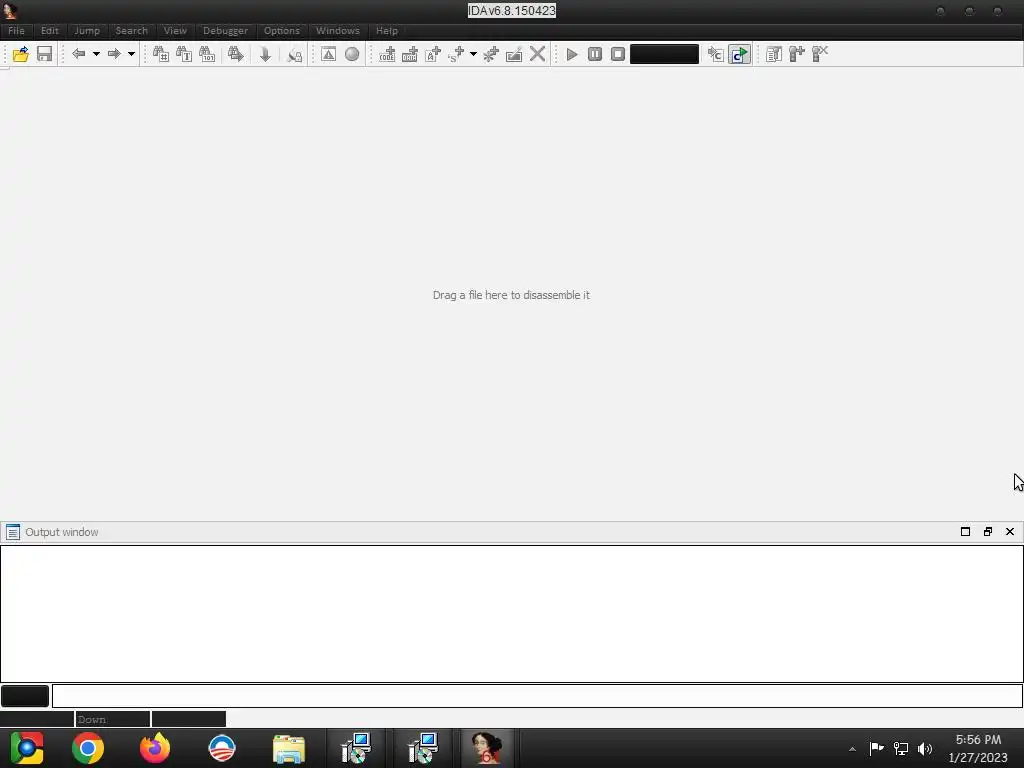Open the Search menu
The image size is (1024, 768).
[131, 31]
